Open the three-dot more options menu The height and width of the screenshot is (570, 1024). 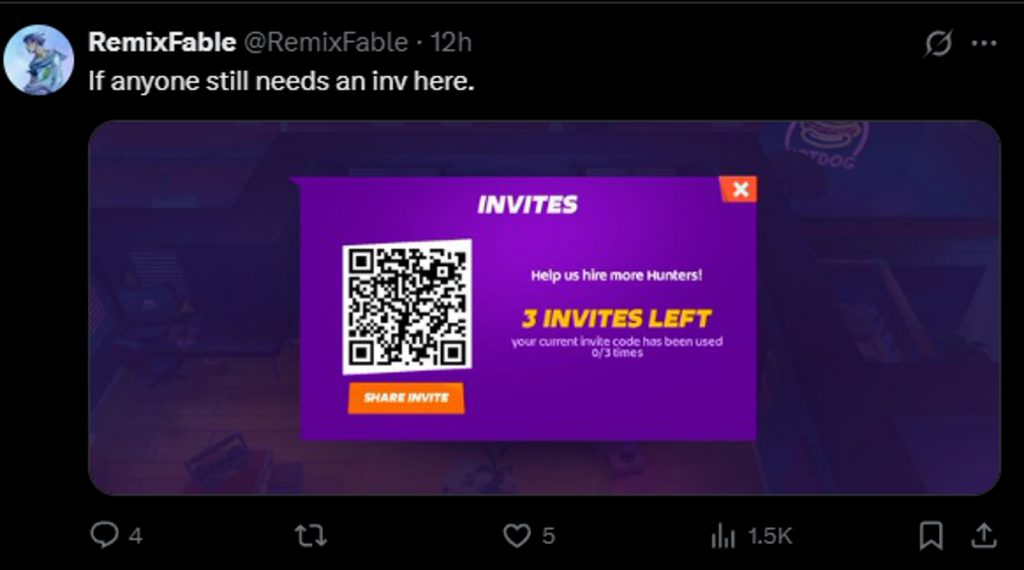(984, 43)
